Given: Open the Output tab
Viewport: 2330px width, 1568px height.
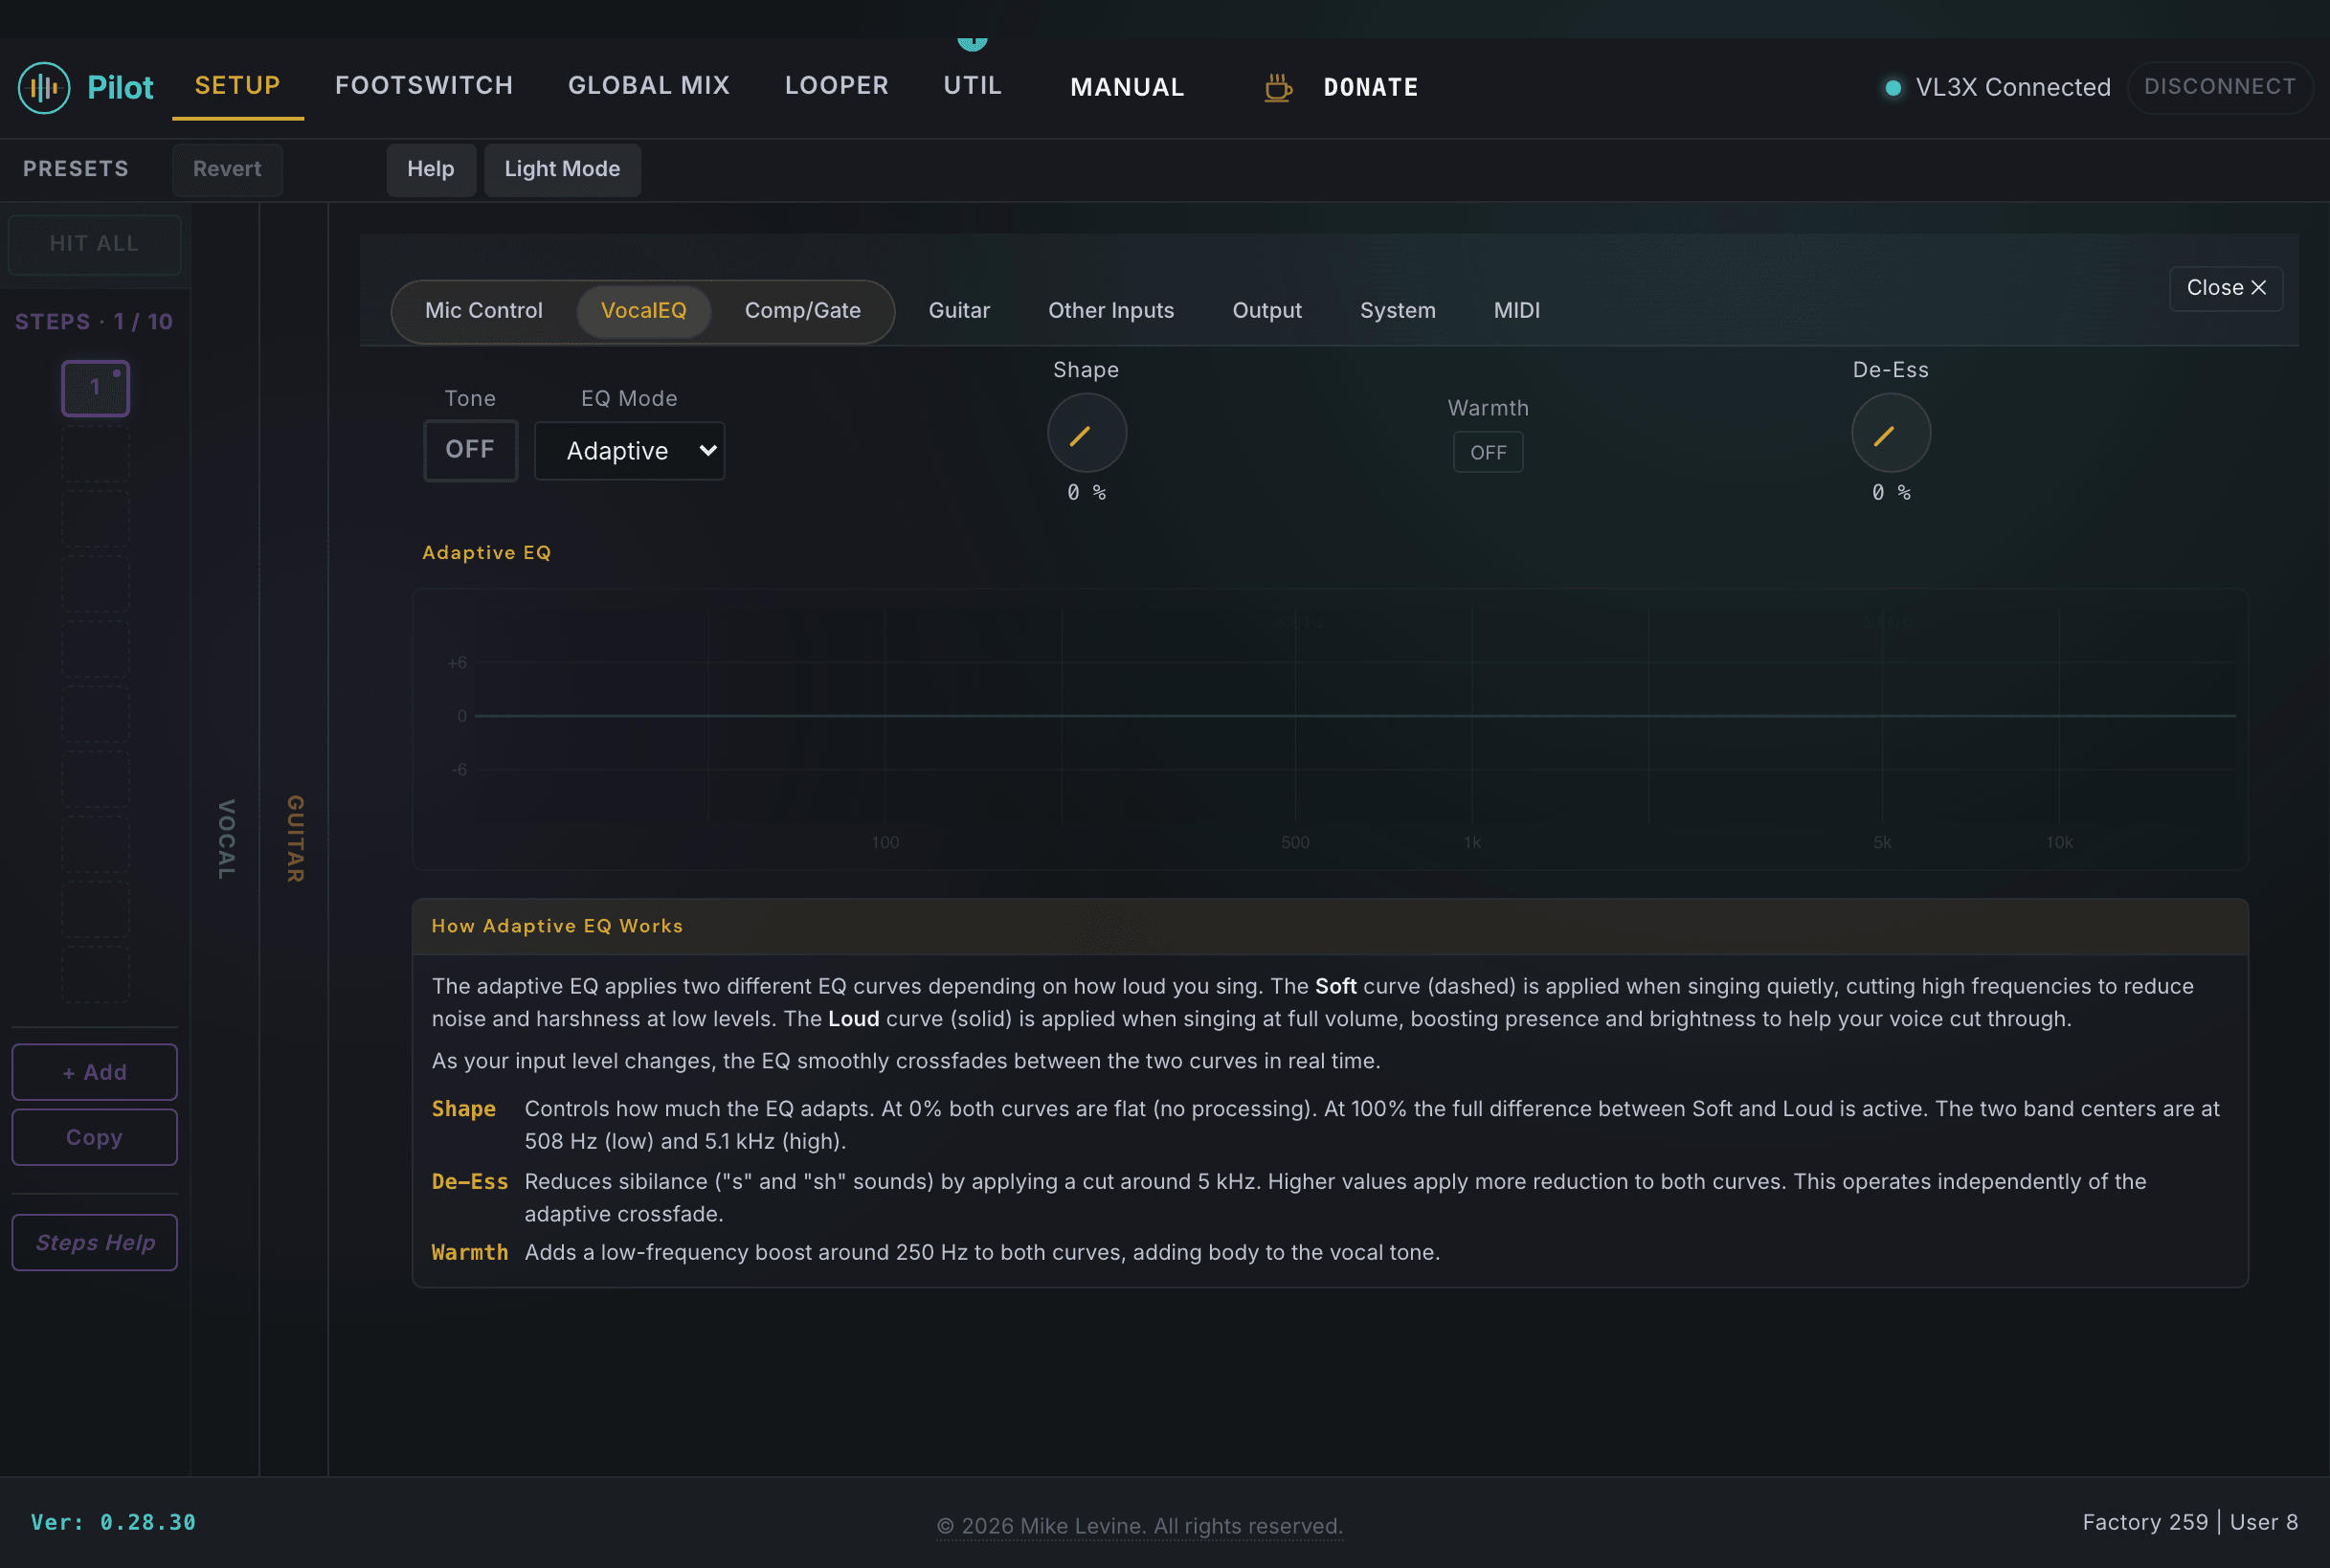Looking at the screenshot, I should tap(1267, 311).
